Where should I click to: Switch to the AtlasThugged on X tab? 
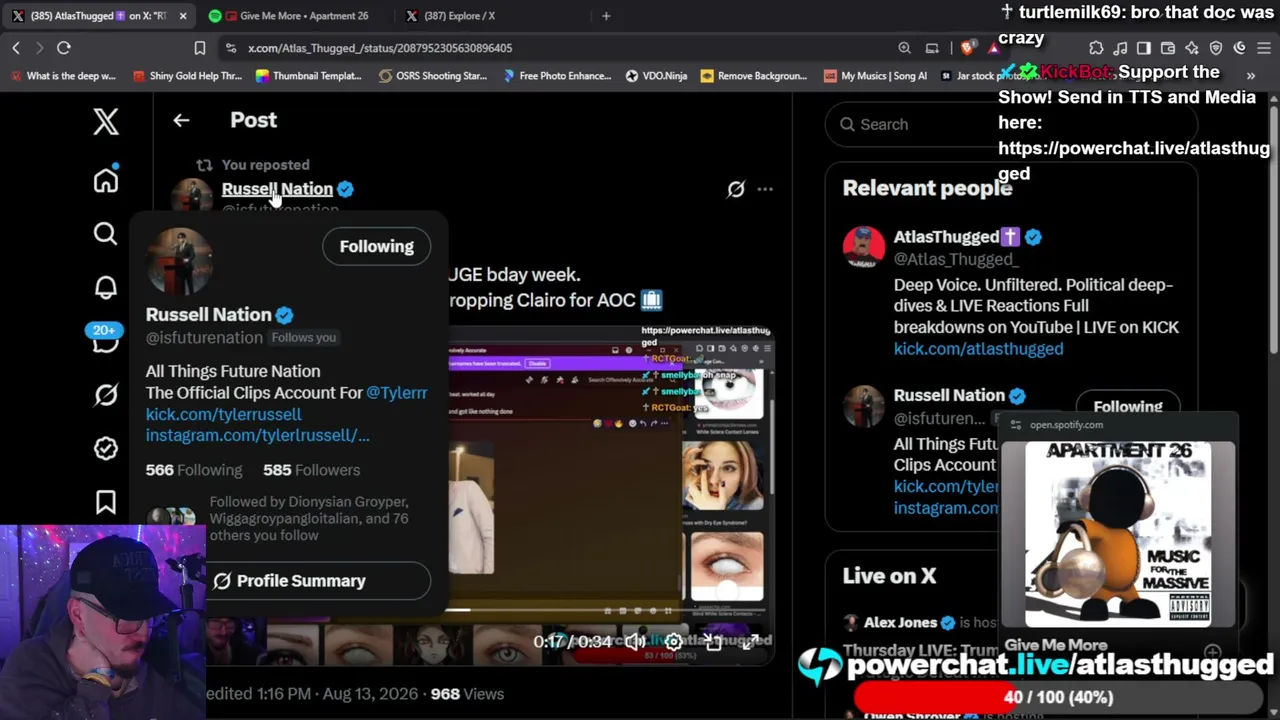click(x=99, y=16)
